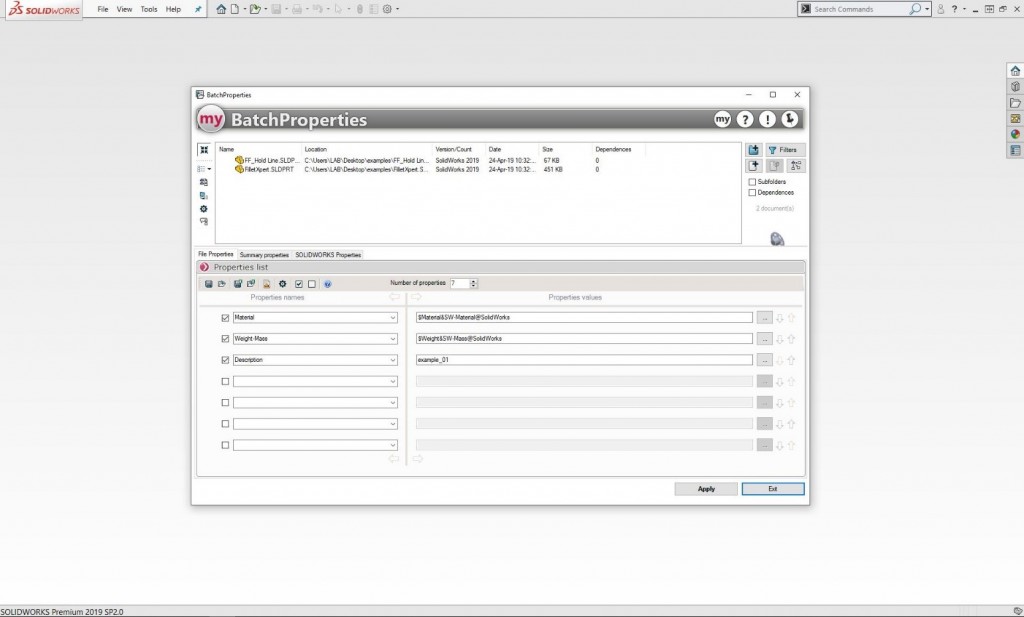Open the sixth empty property name dropdown
The height and width of the screenshot is (617, 1024).
point(392,424)
